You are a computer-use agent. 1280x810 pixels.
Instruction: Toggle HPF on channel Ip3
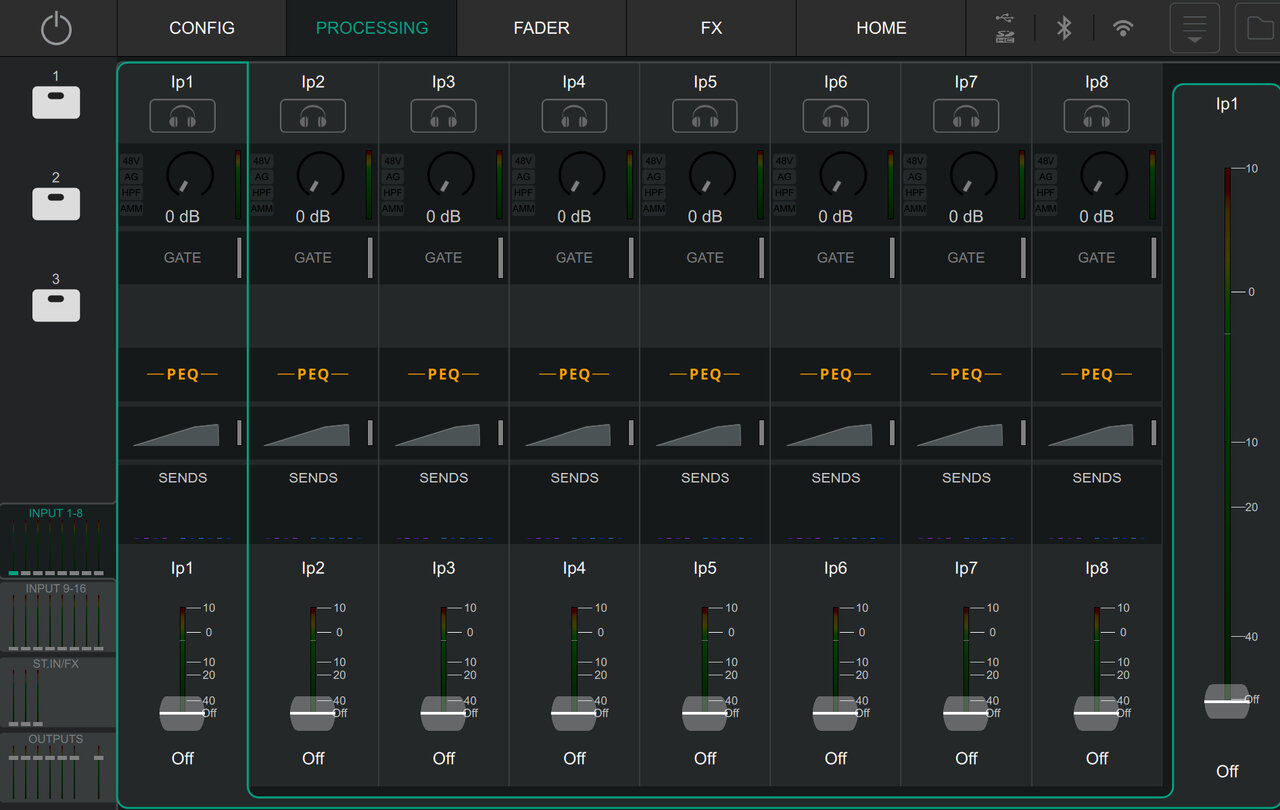click(392, 193)
